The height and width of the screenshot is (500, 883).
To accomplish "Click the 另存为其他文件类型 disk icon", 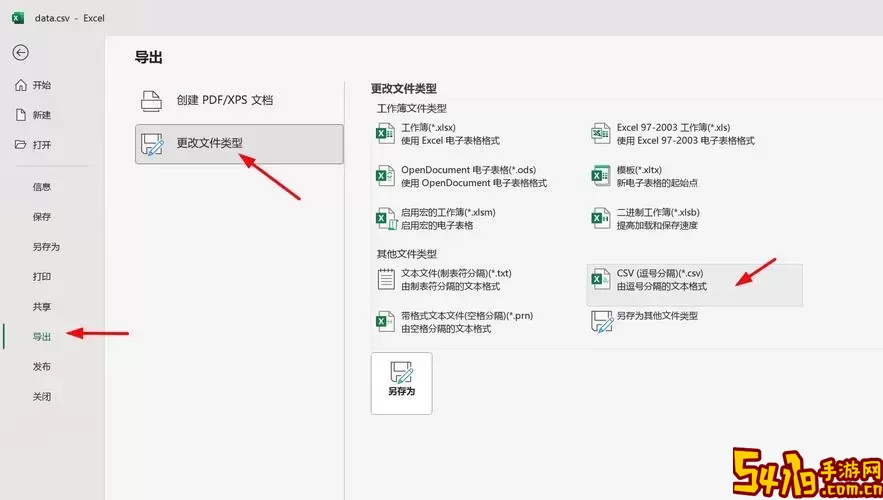I will [602, 322].
